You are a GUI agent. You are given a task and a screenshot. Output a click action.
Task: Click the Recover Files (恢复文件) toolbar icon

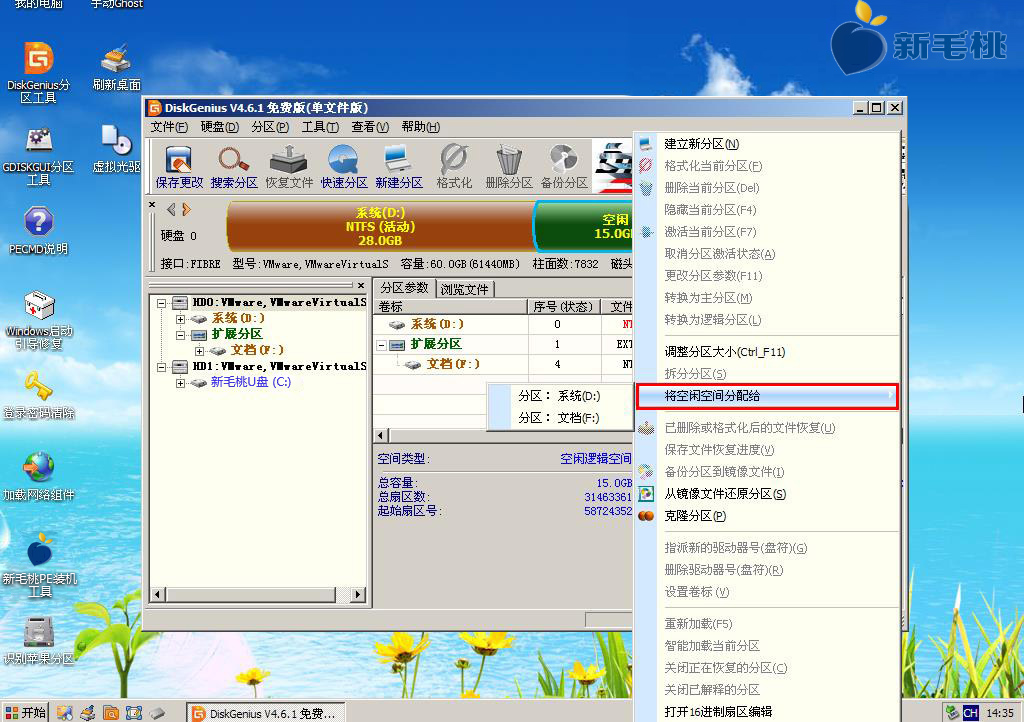(x=289, y=167)
